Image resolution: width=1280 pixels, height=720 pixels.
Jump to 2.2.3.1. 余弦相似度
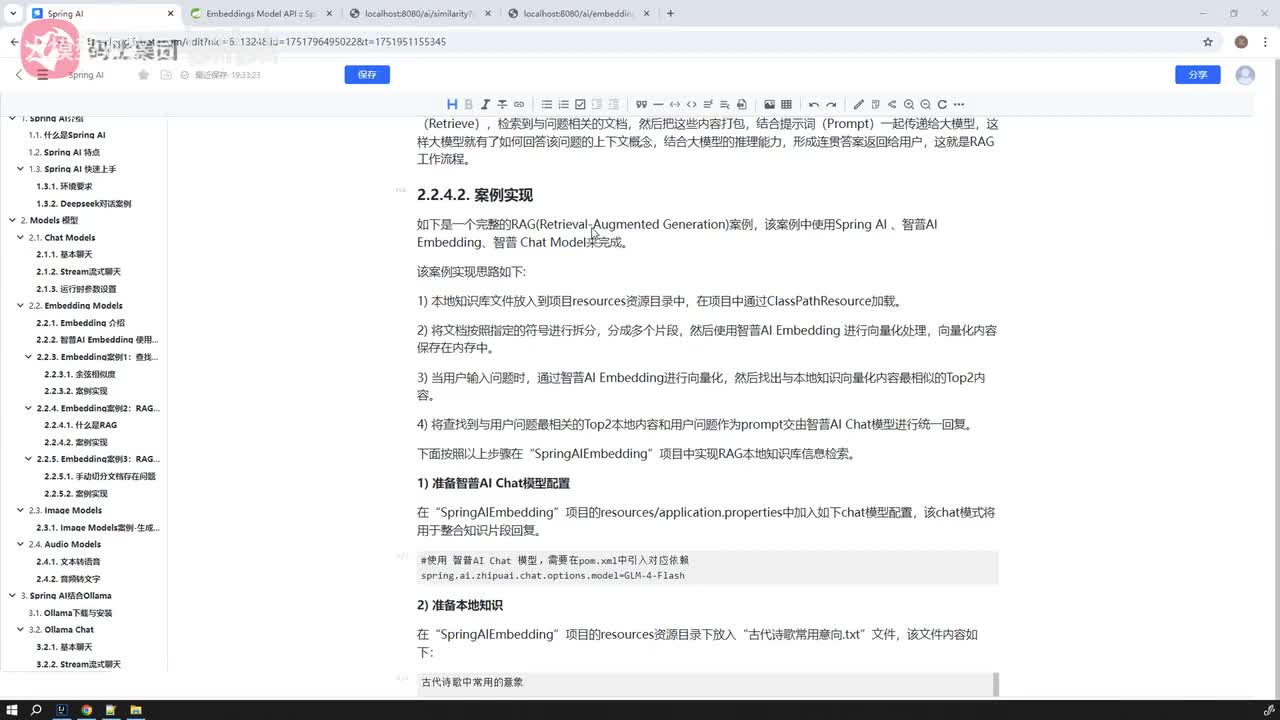[x=80, y=374]
